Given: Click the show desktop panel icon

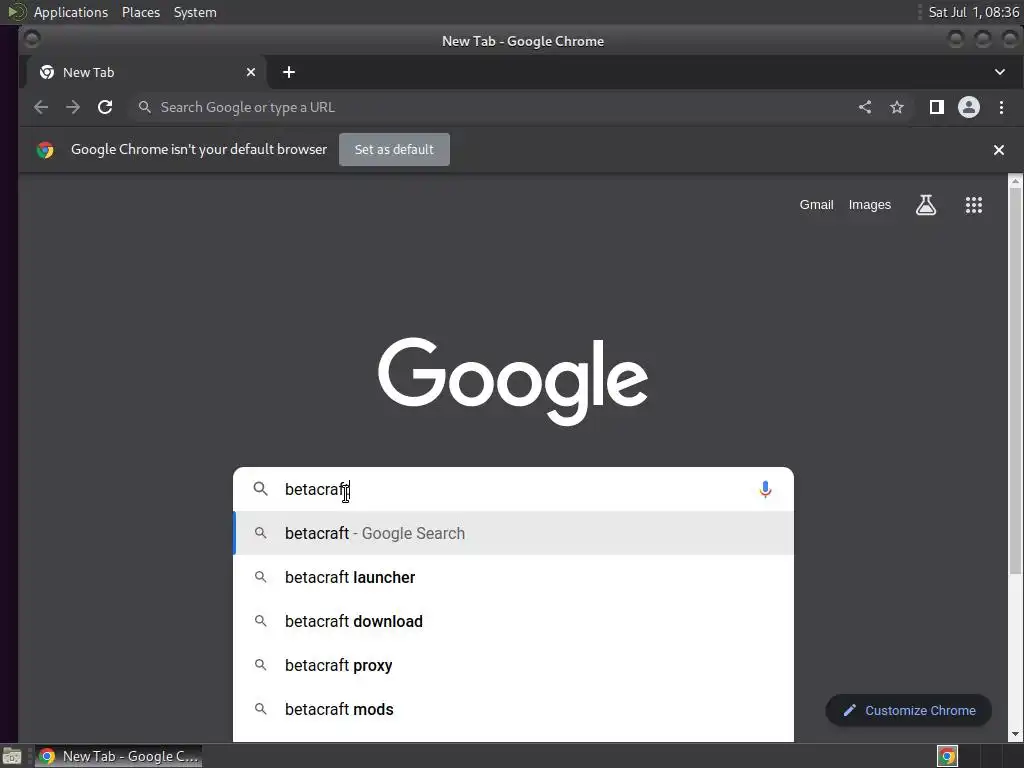Looking at the screenshot, I should pos(11,756).
